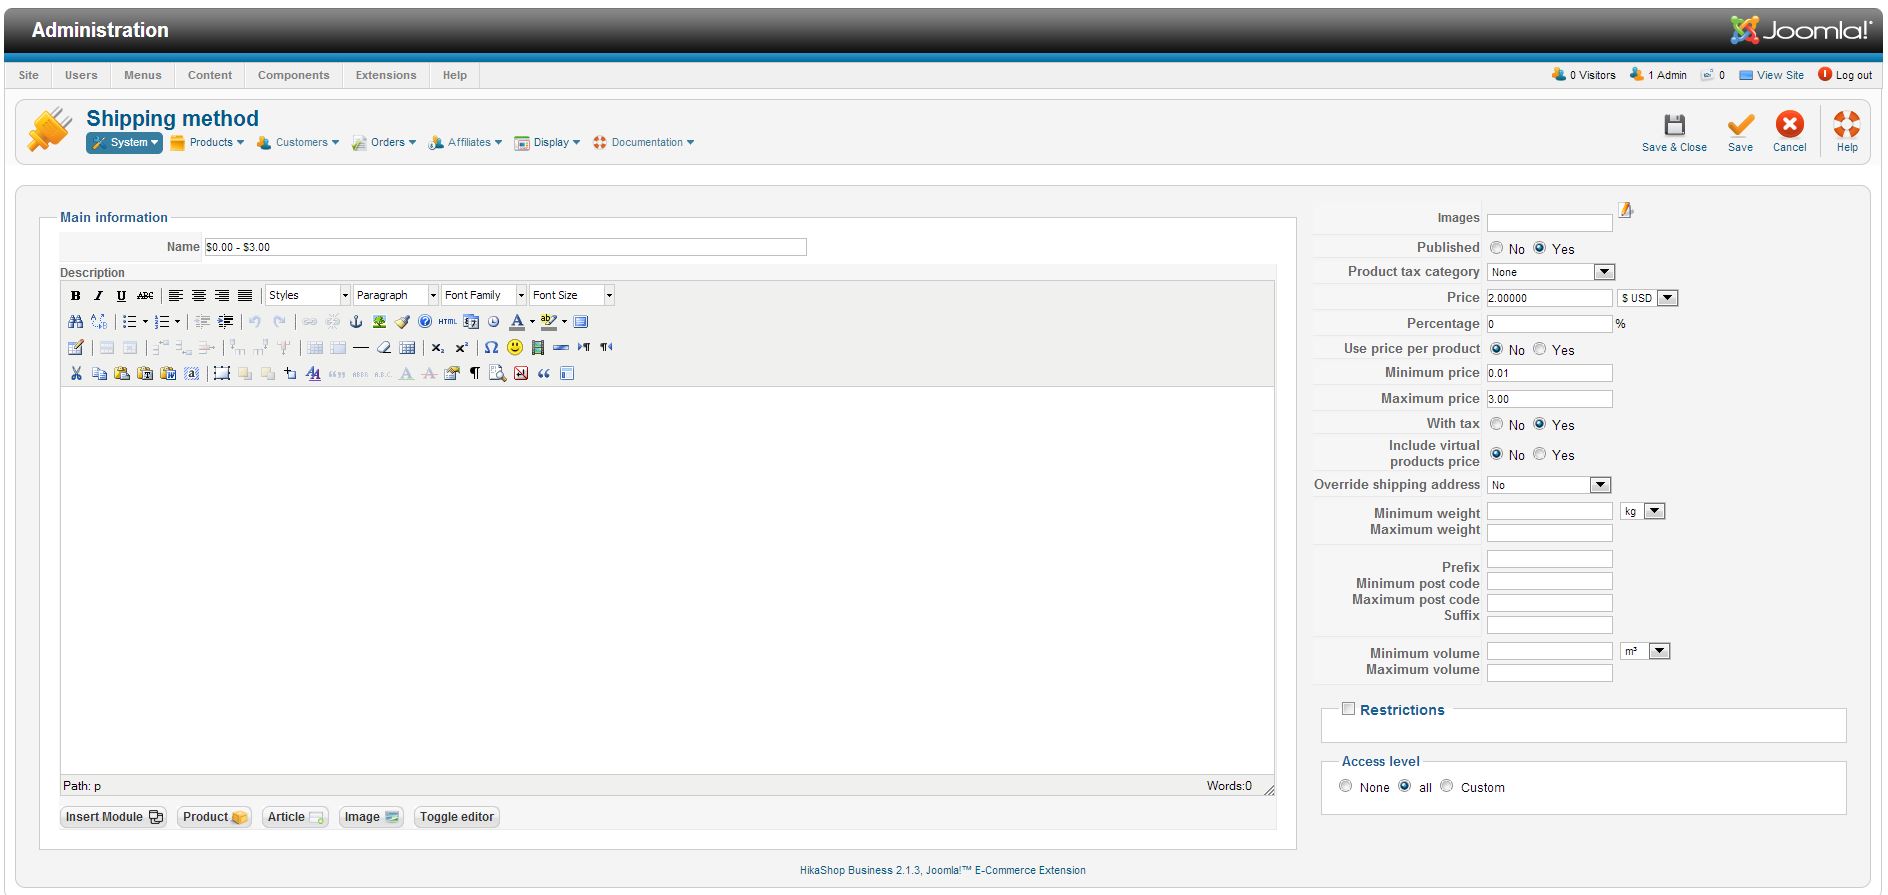The height and width of the screenshot is (895, 1888).
Task: Click Log out link
Action: [x=1845, y=75]
